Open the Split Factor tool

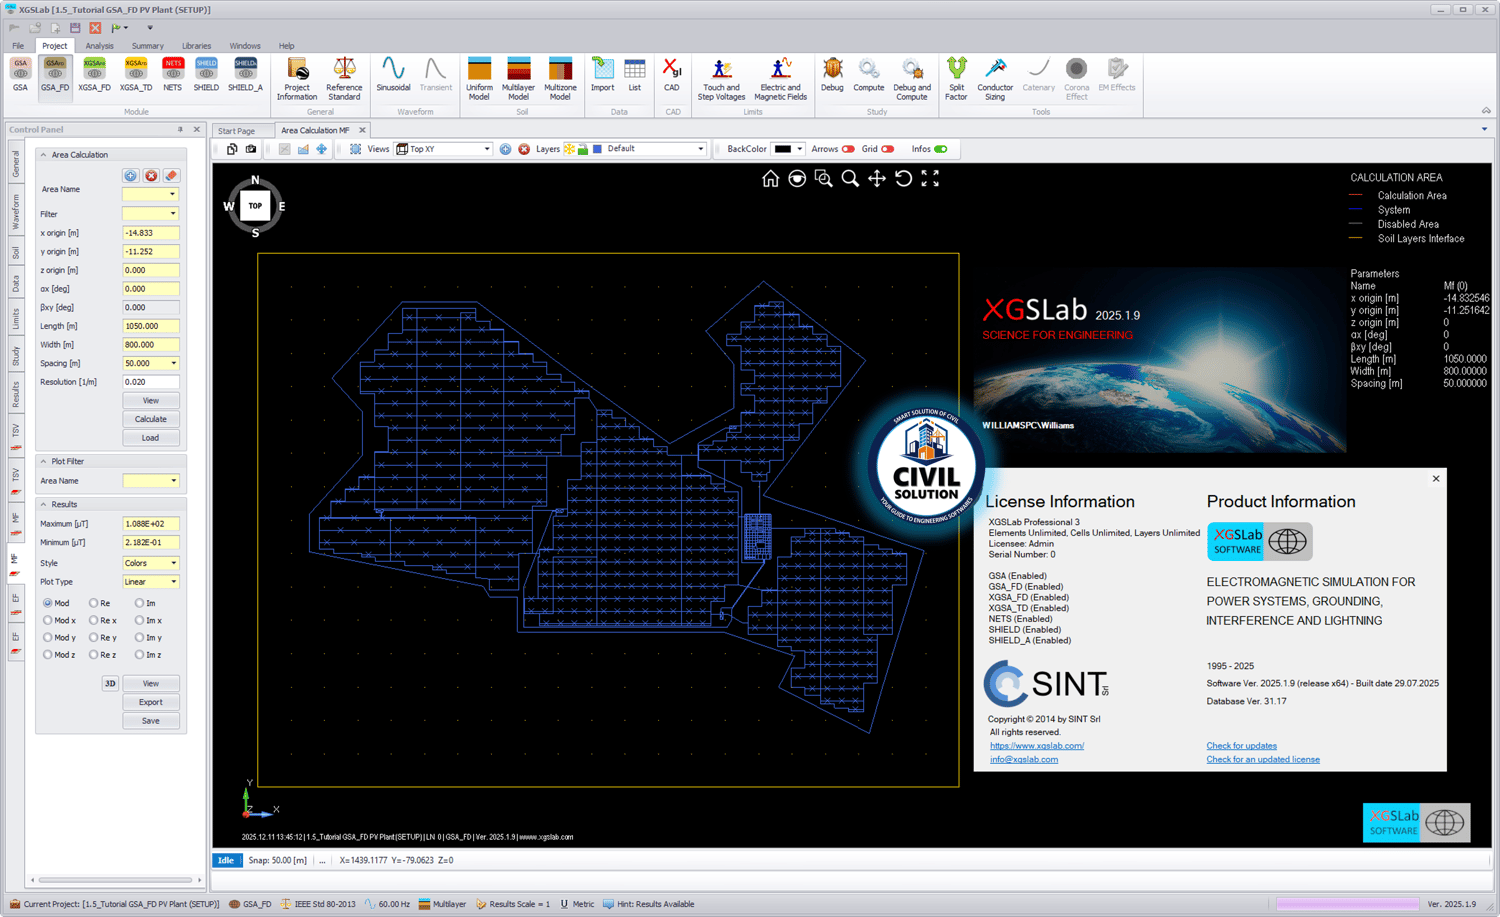click(956, 79)
